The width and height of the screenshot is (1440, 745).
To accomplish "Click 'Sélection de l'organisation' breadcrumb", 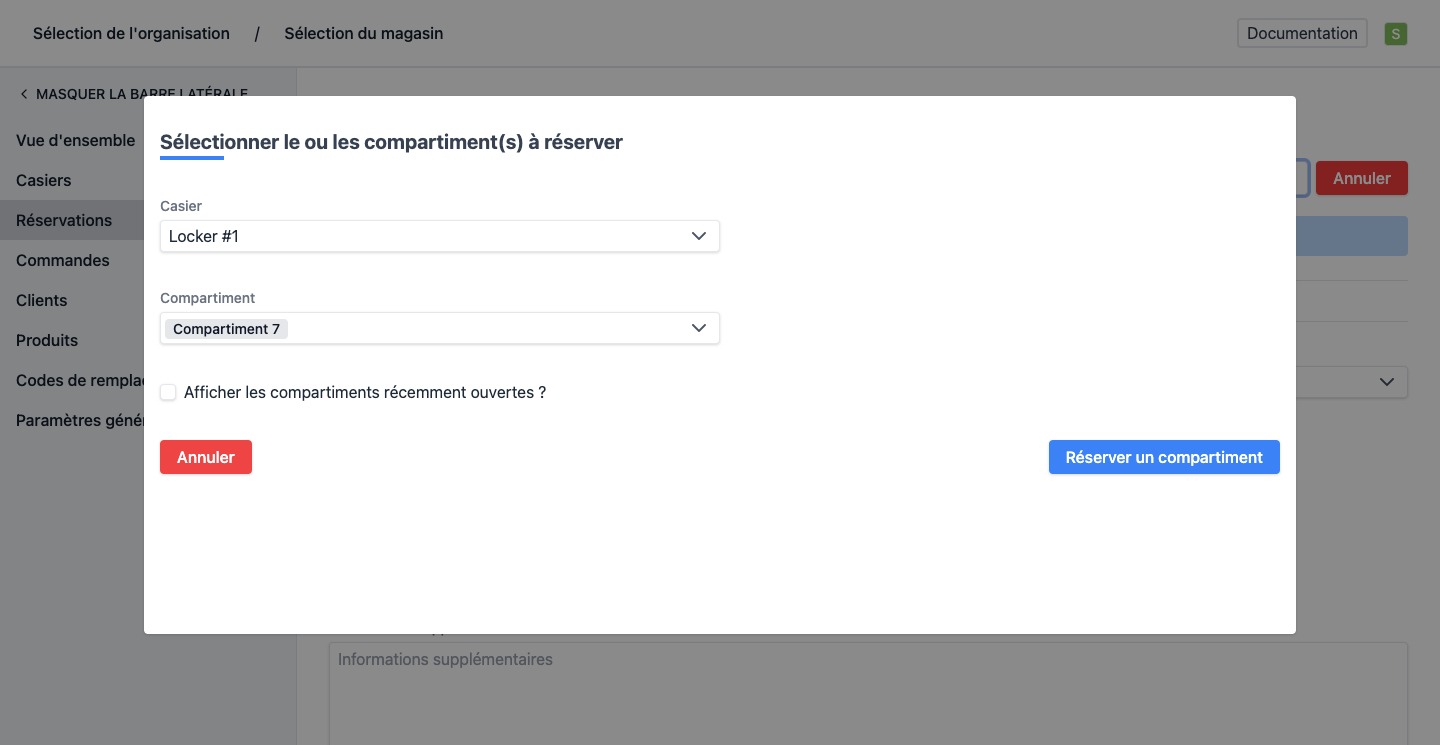I will (x=131, y=34).
